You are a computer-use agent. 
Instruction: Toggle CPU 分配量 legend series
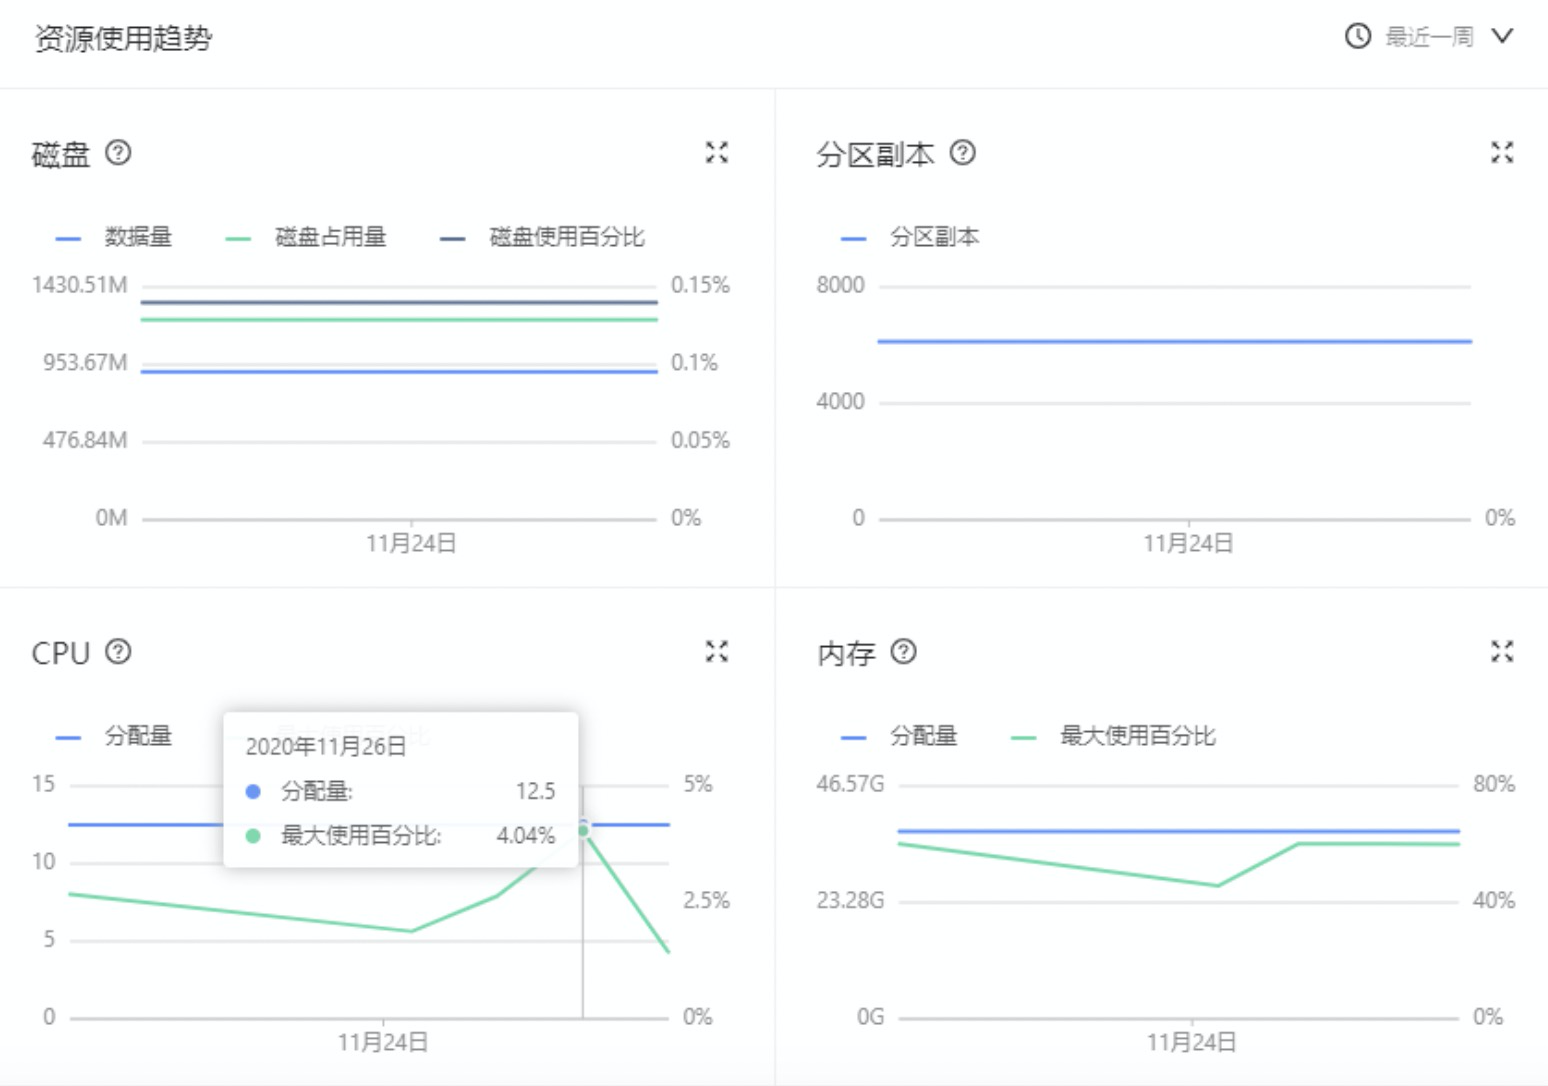[114, 736]
